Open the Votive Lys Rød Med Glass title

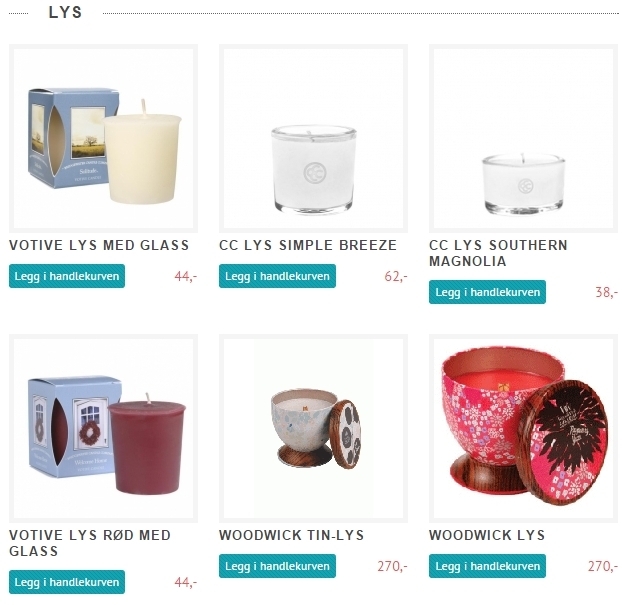click(90, 543)
